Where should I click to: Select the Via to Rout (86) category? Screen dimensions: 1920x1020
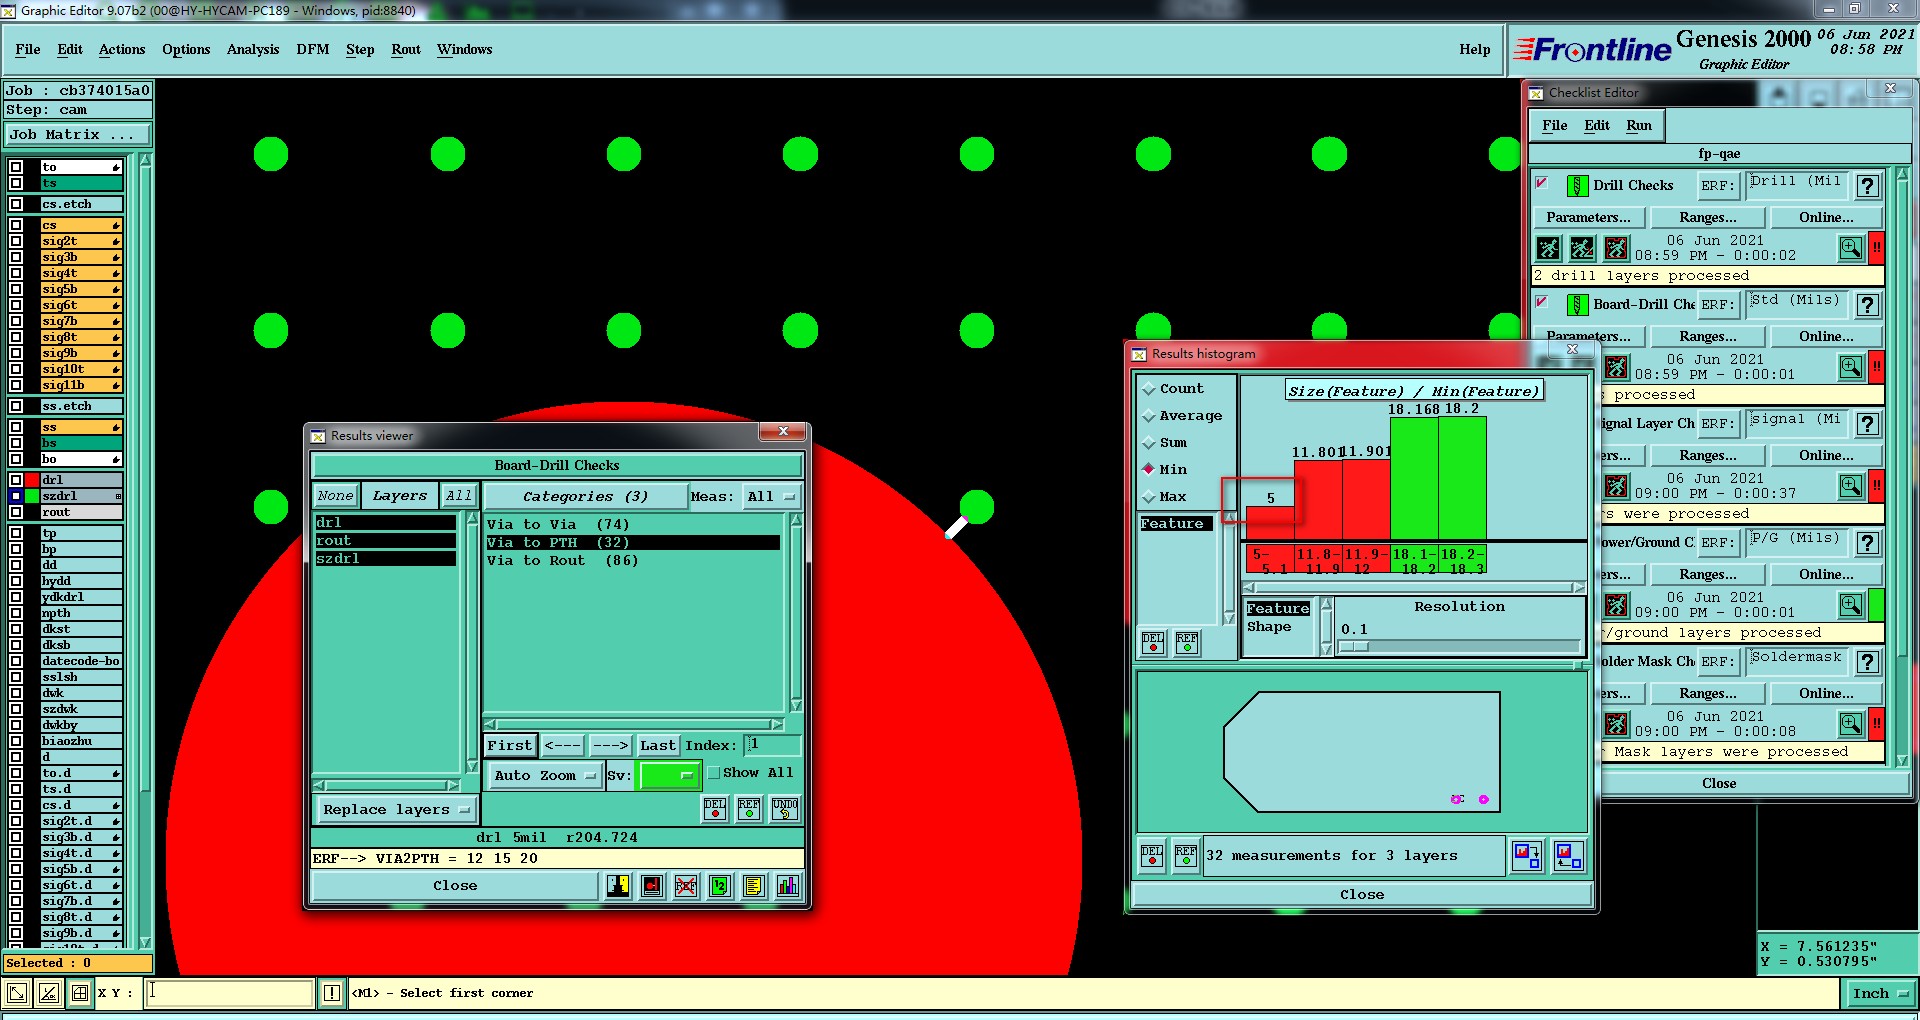(562, 561)
